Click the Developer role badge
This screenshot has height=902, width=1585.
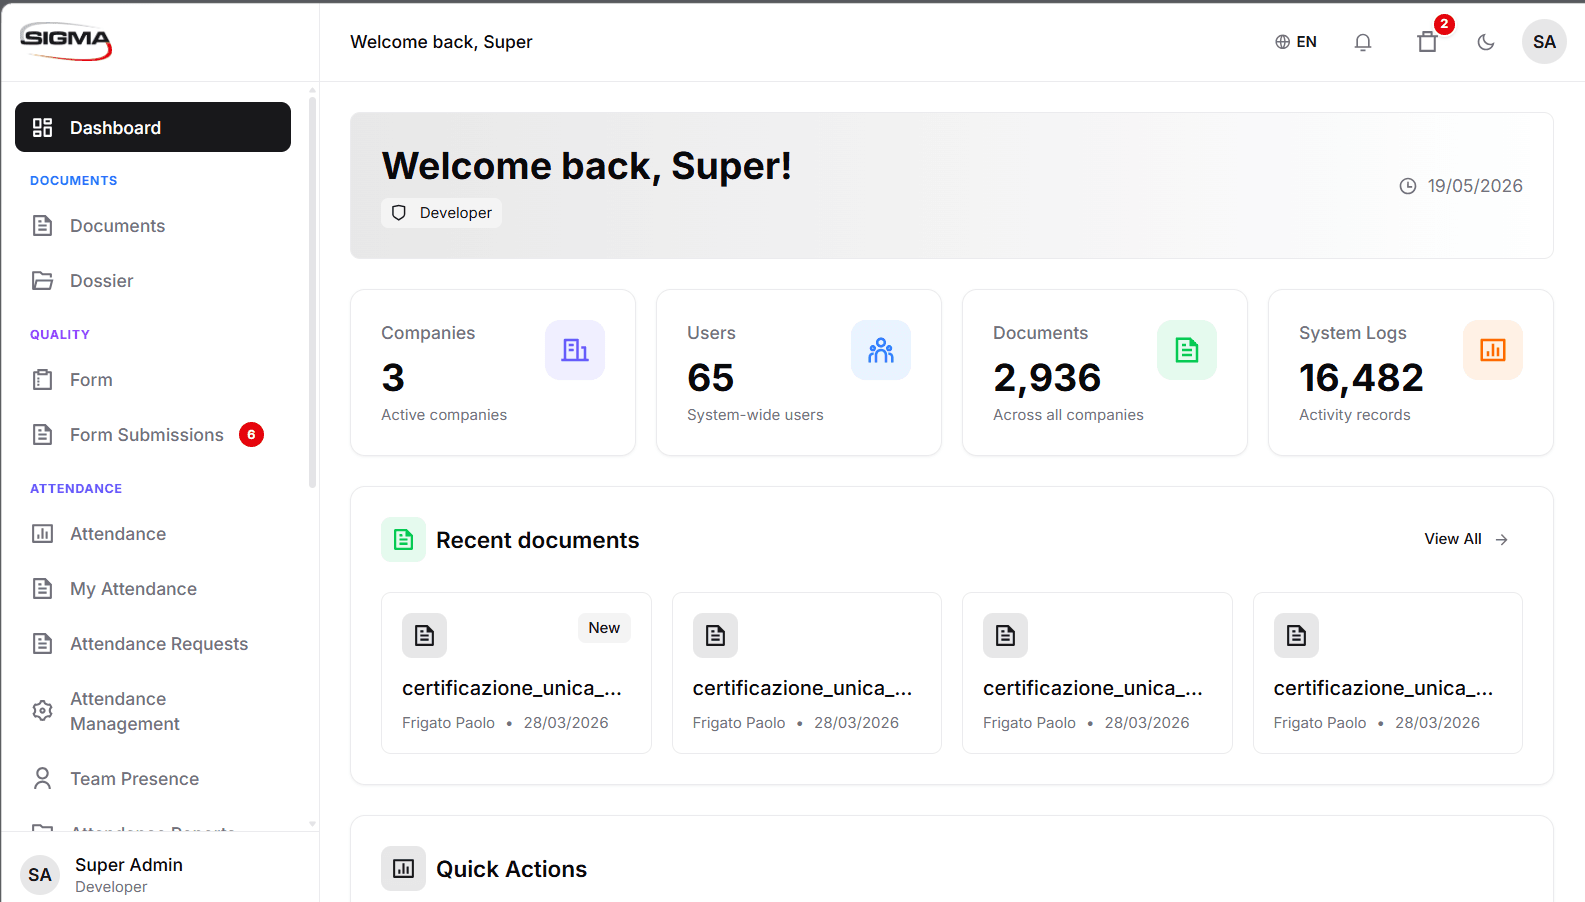441,213
